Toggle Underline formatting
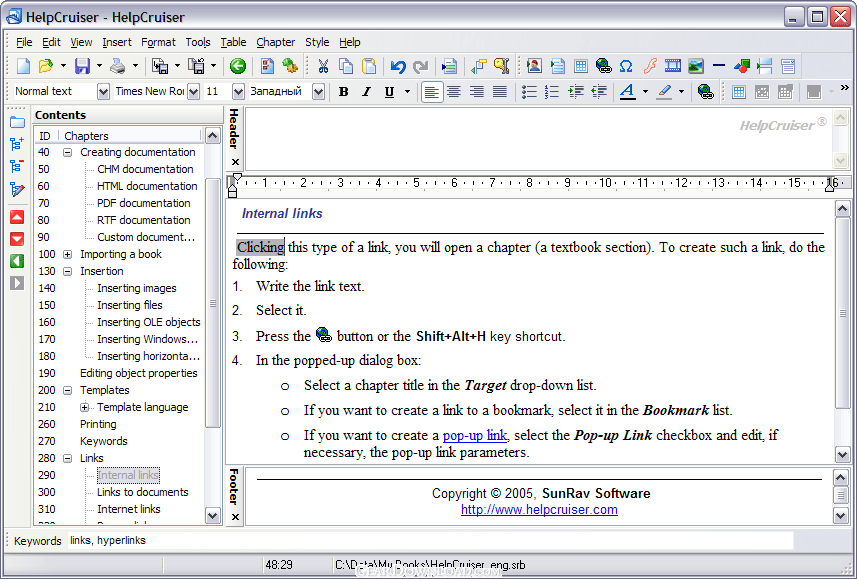The width and height of the screenshot is (857, 579). click(x=389, y=92)
